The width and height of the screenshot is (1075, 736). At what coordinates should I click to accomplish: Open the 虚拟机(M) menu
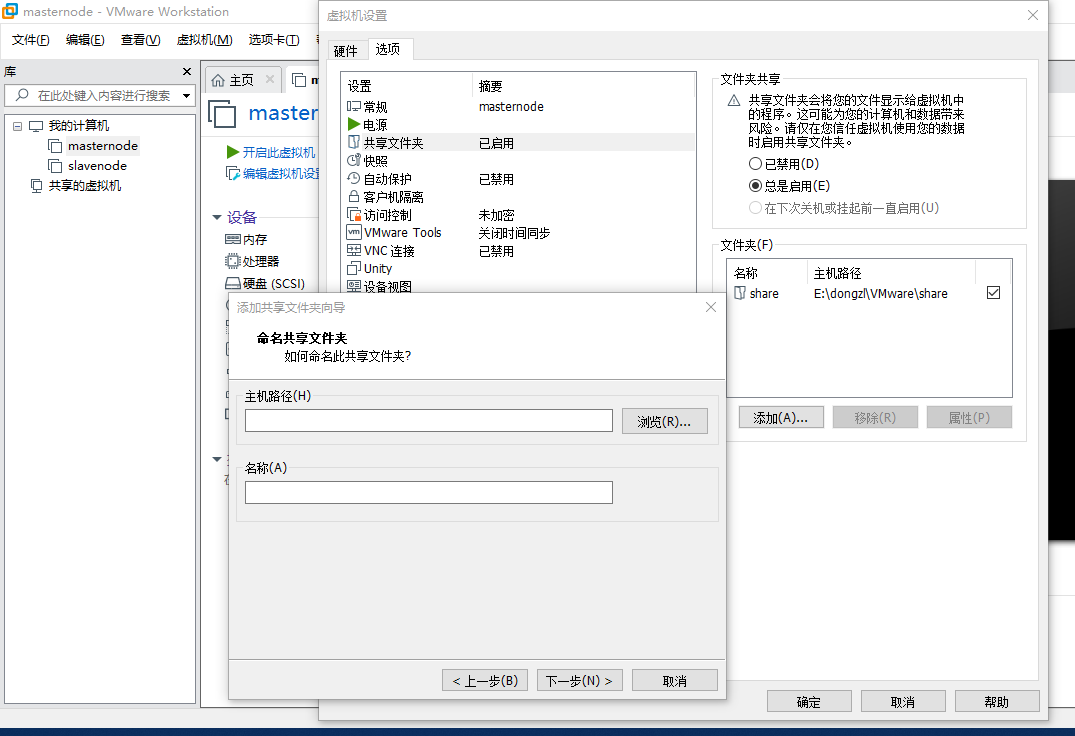(x=204, y=40)
